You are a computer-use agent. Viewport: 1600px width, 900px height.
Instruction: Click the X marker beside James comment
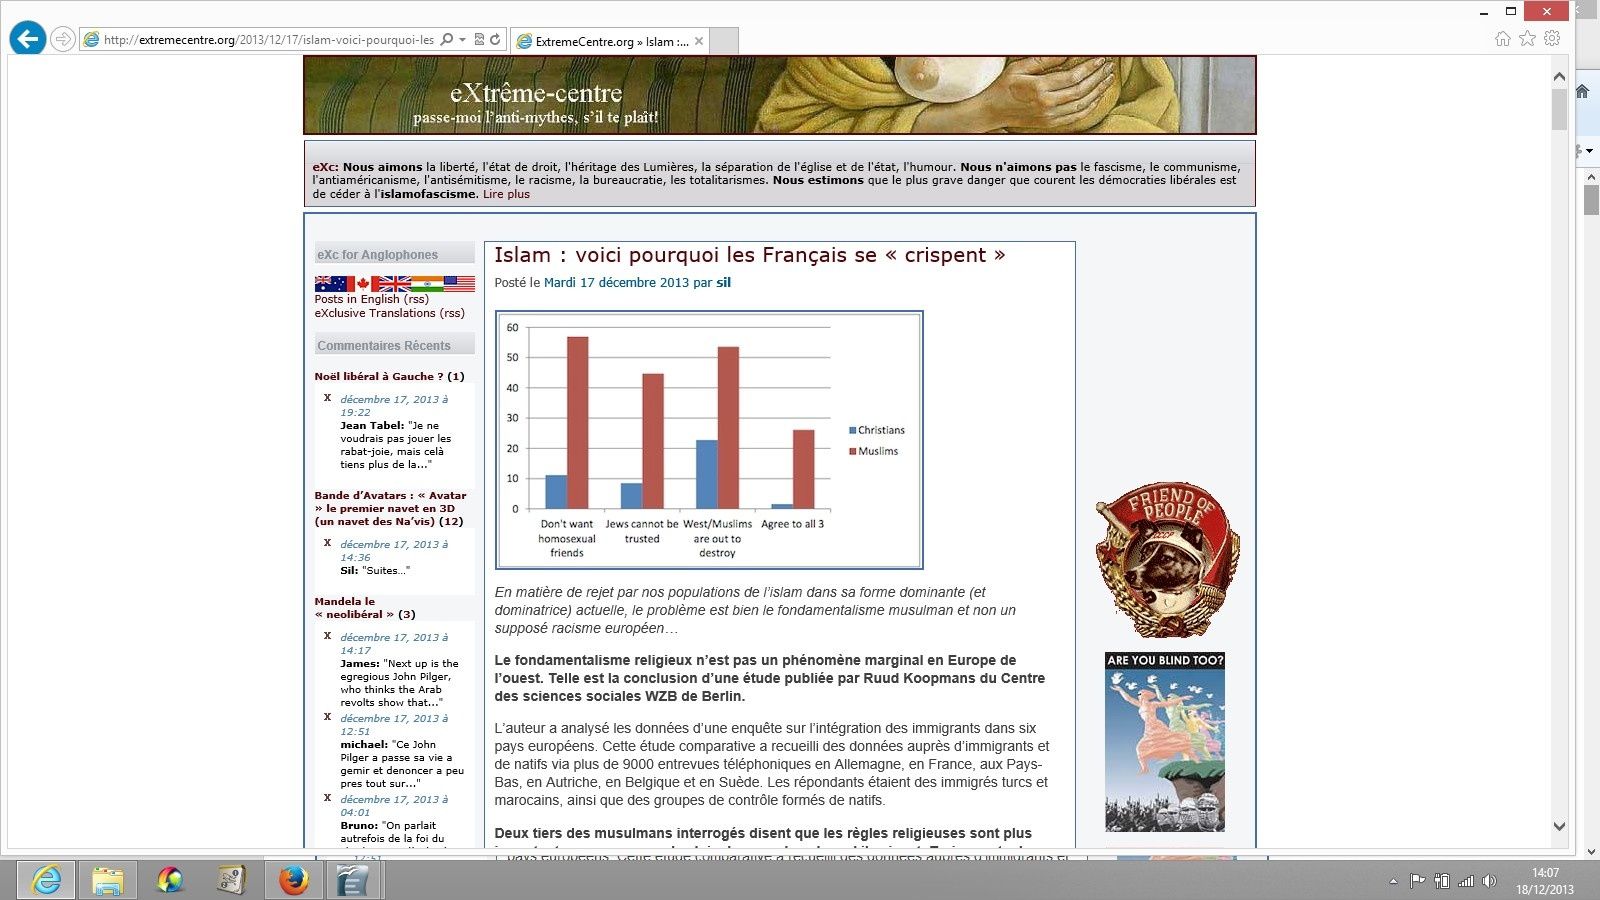click(327, 636)
